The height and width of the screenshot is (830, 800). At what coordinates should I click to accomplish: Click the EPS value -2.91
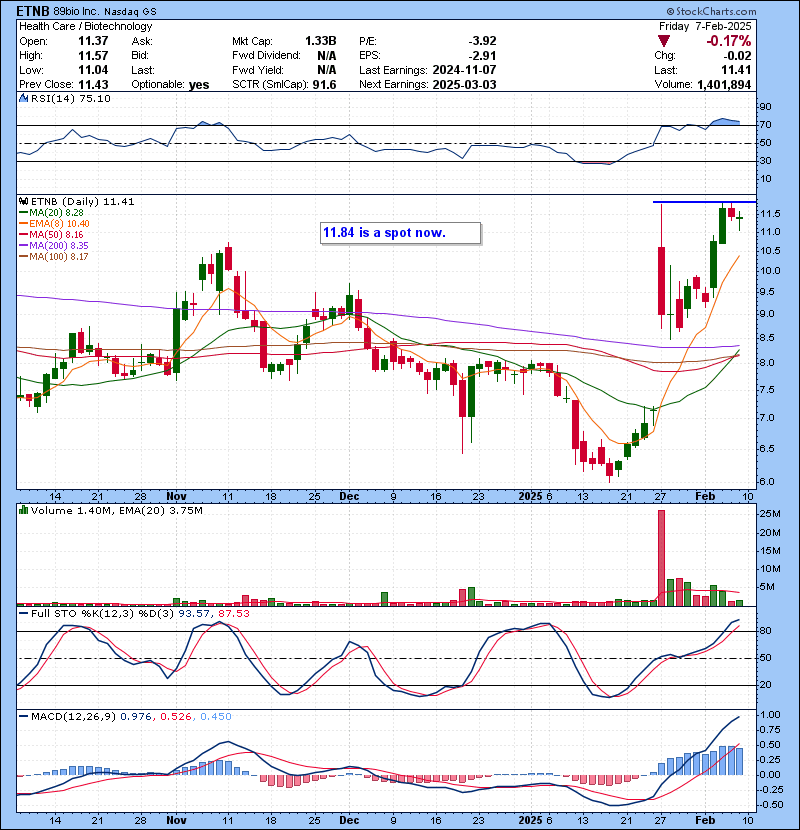pos(482,56)
